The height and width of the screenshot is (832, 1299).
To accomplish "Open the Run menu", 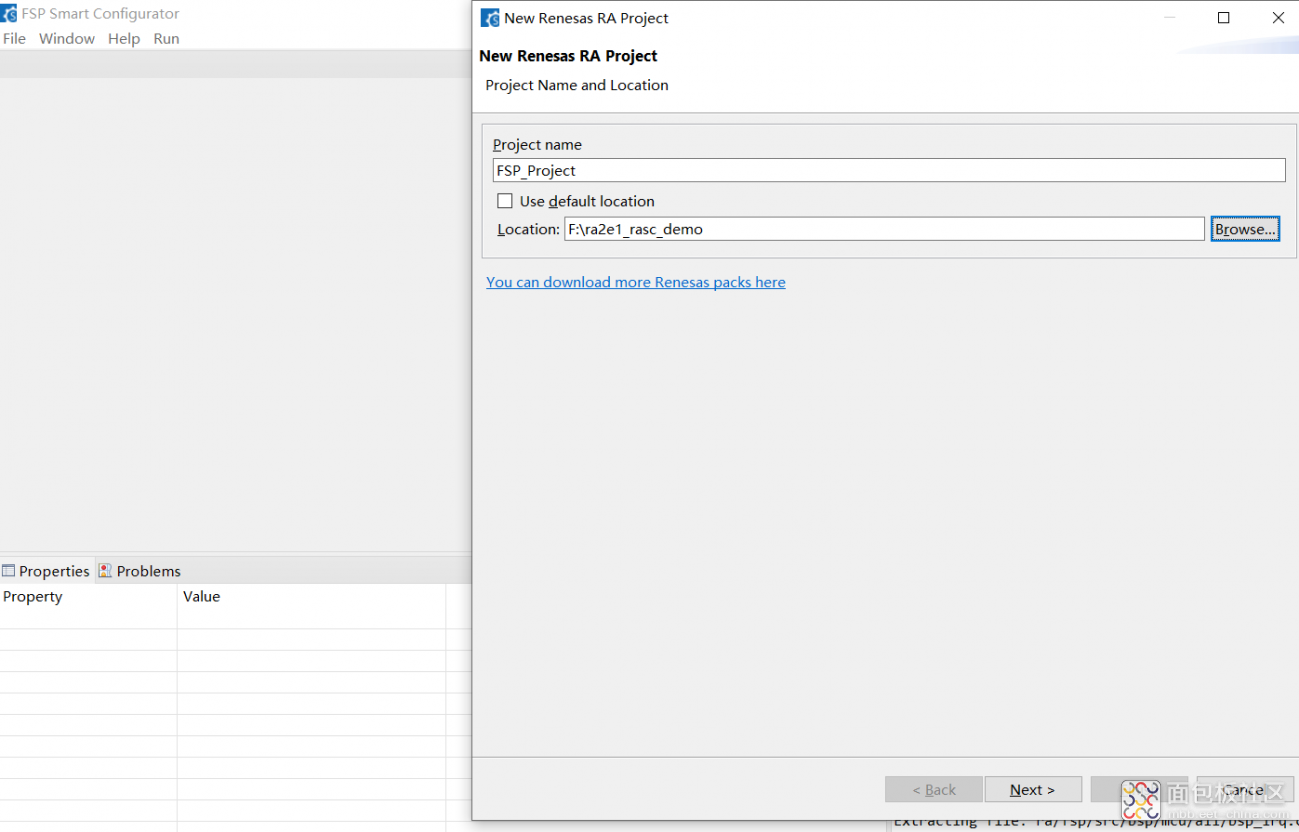I will coord(166,39).
